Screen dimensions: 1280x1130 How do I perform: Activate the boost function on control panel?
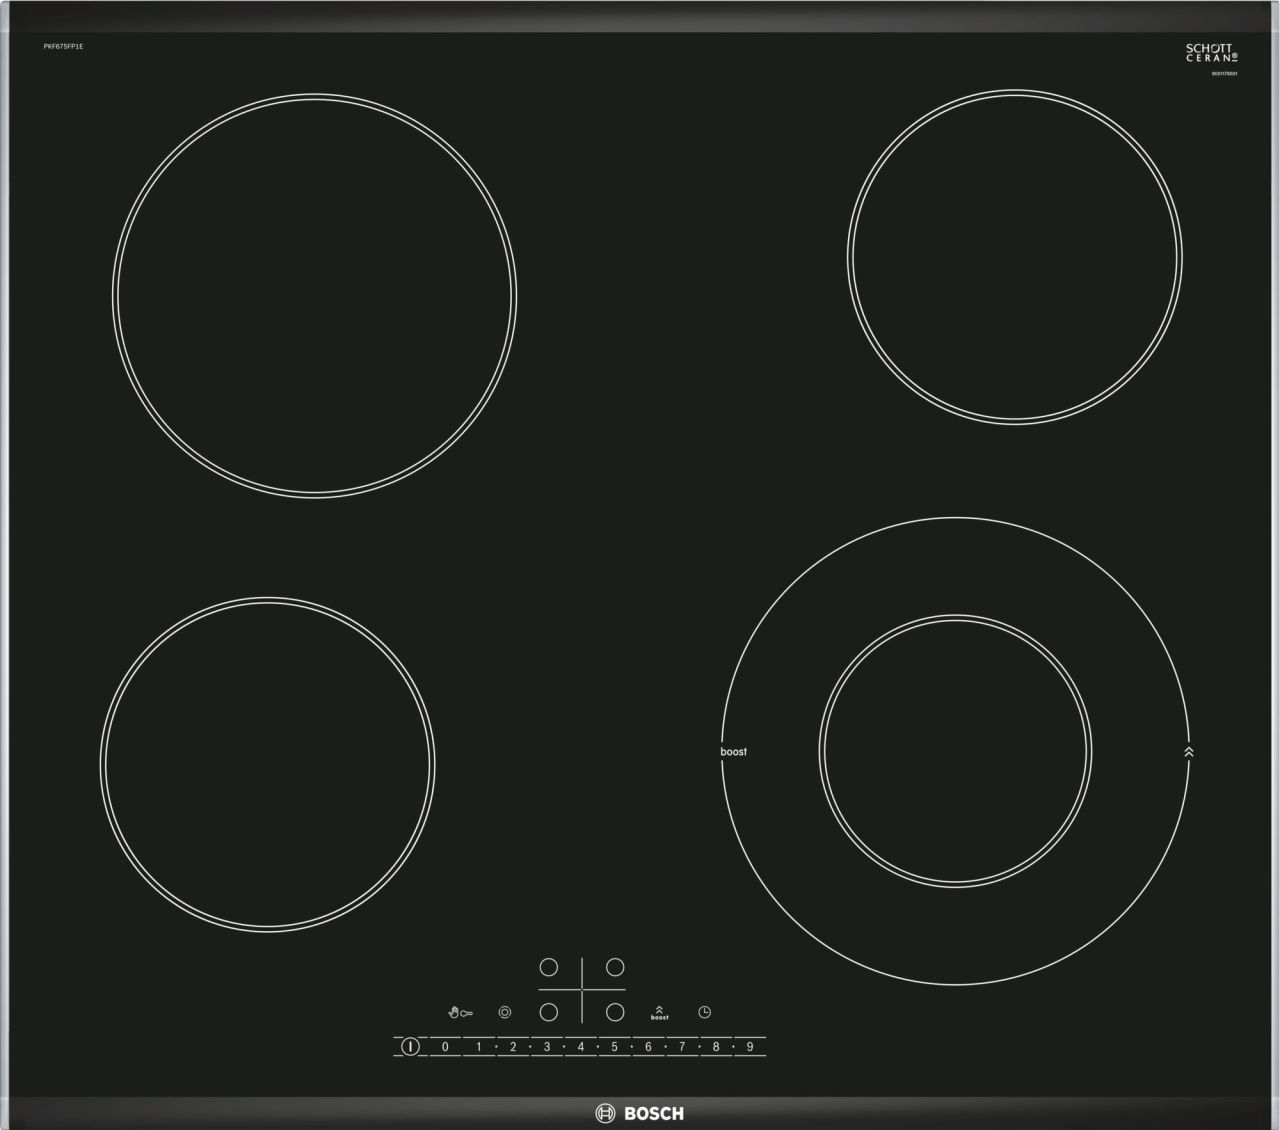click(659, 1013)
